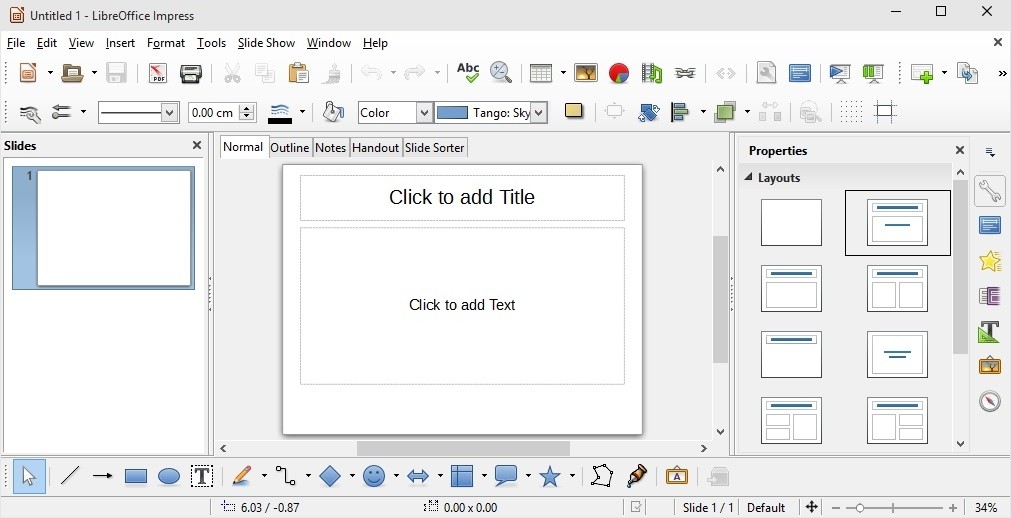Open the Fontwork Gallery tool

pos(677,477)
